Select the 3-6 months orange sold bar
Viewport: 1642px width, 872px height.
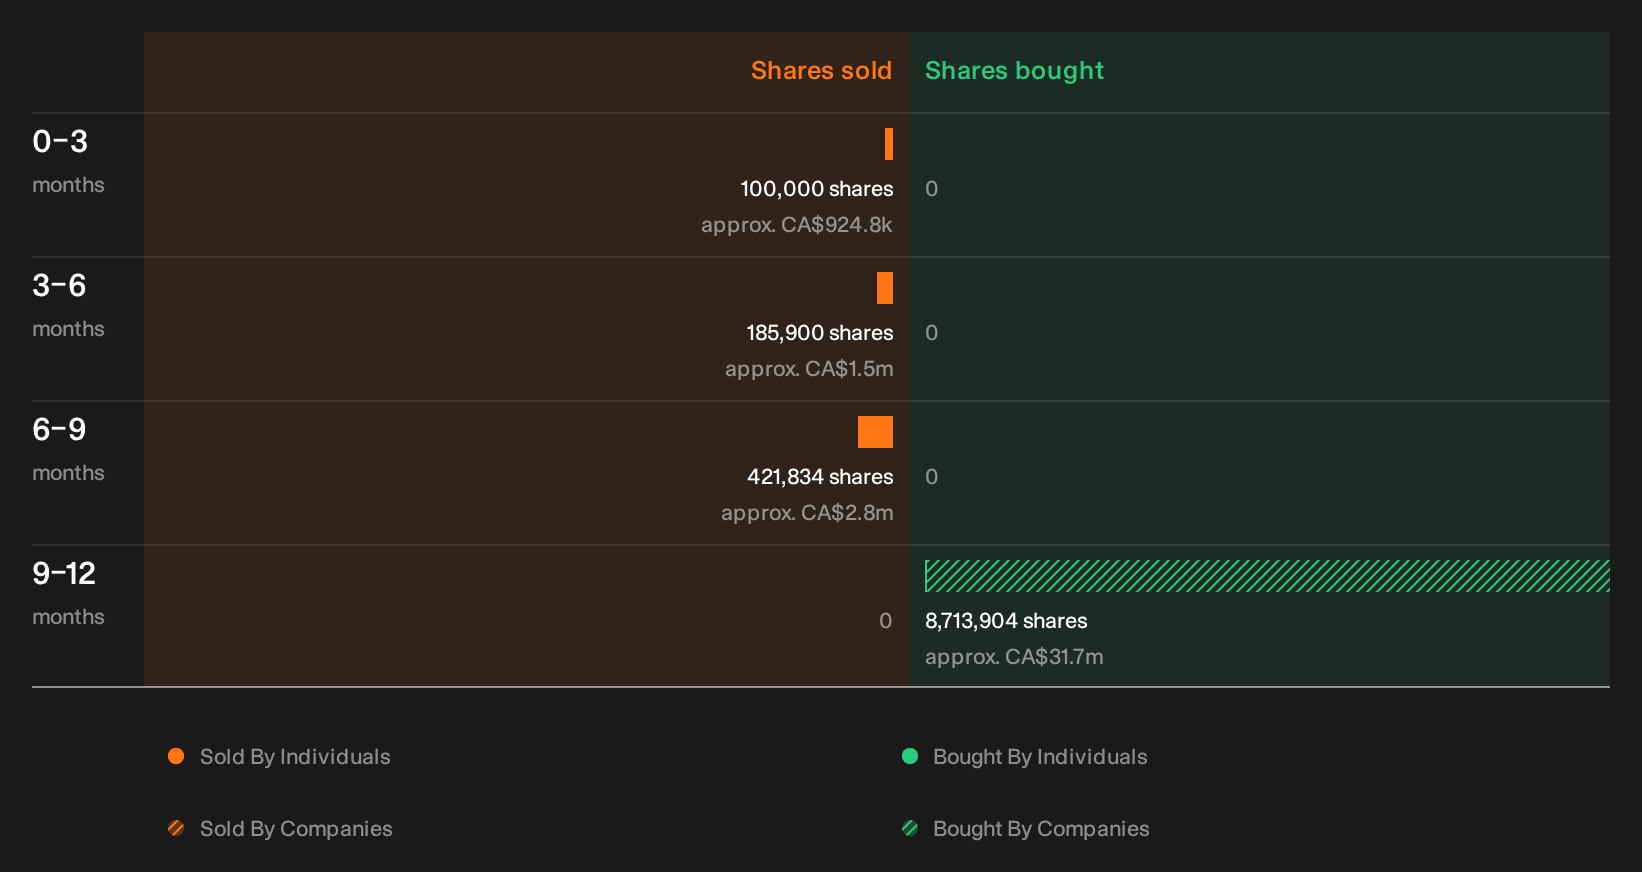[x=885, y=288]
